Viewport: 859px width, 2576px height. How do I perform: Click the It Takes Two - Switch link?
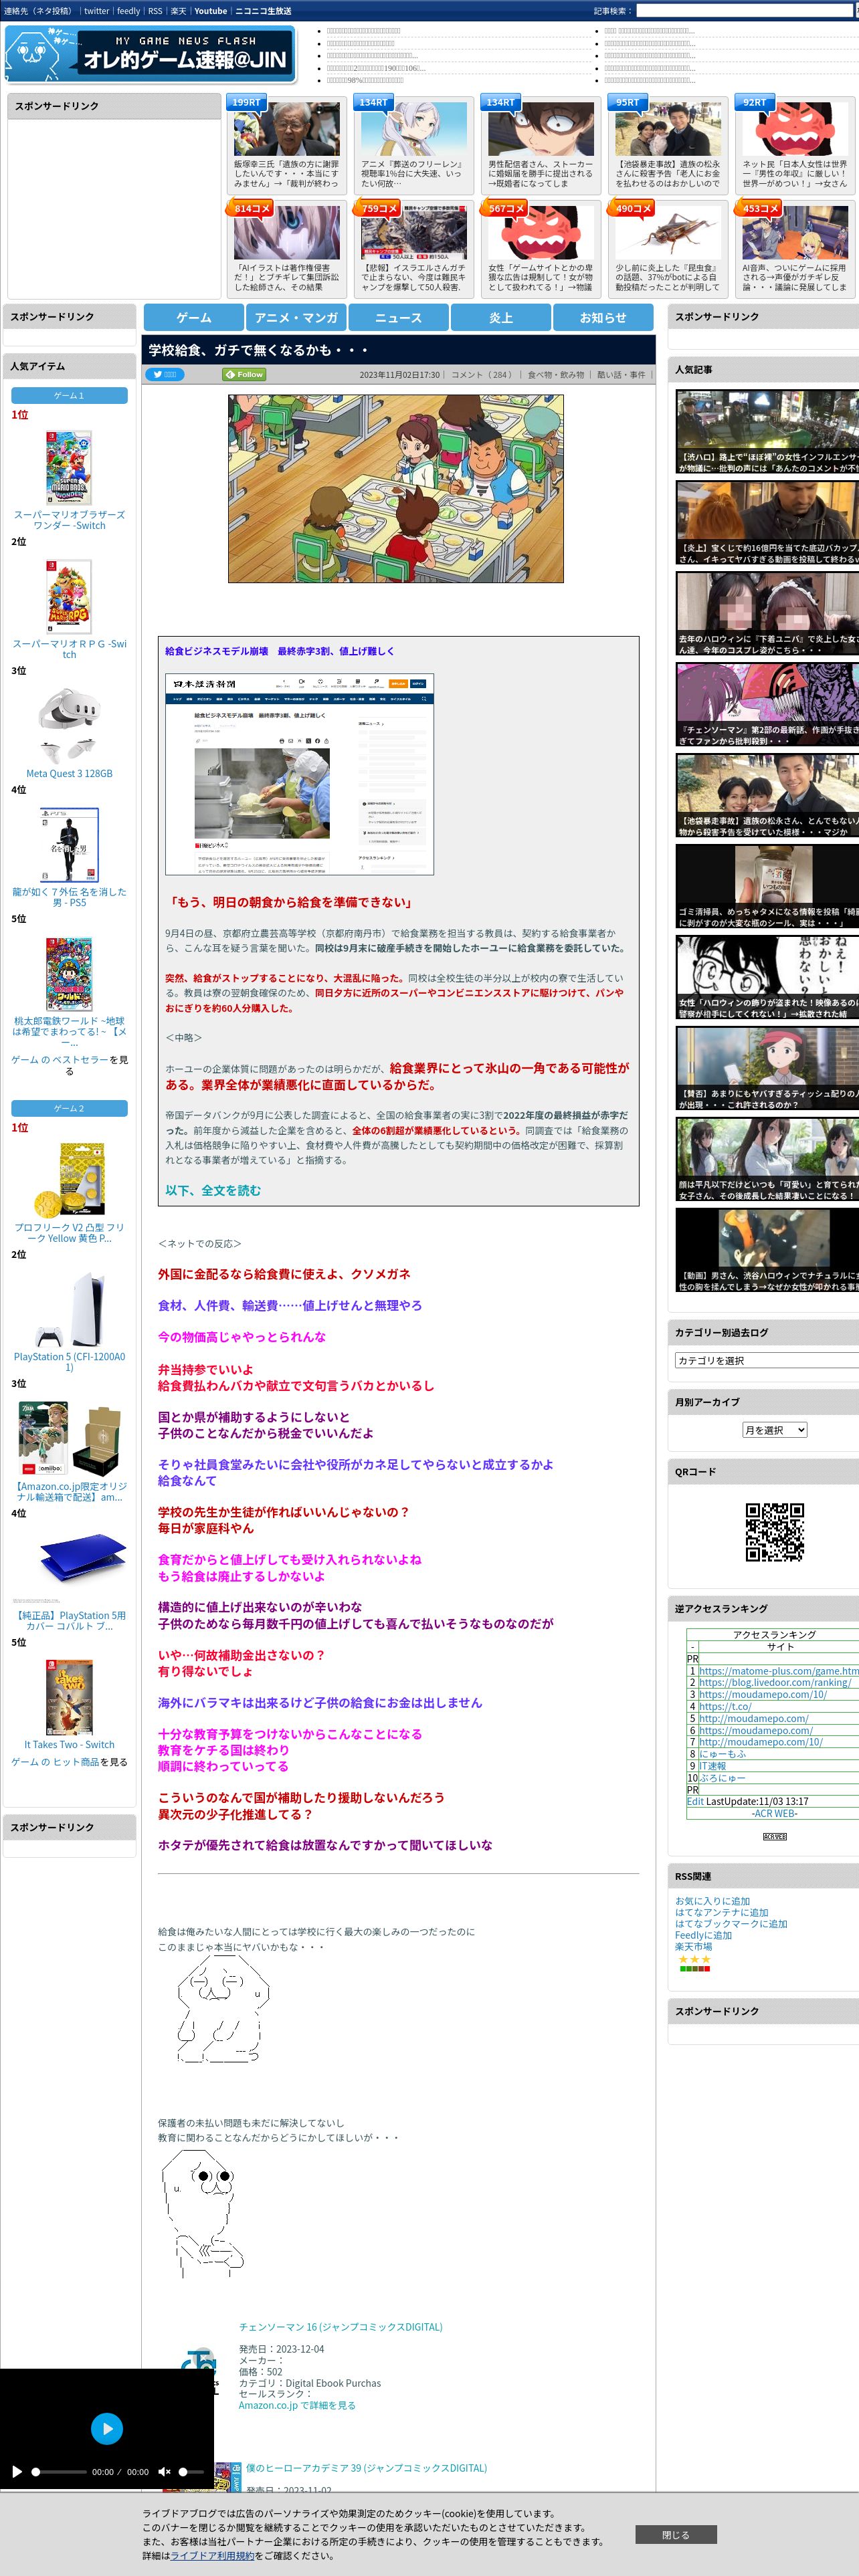click(69, 1744)
